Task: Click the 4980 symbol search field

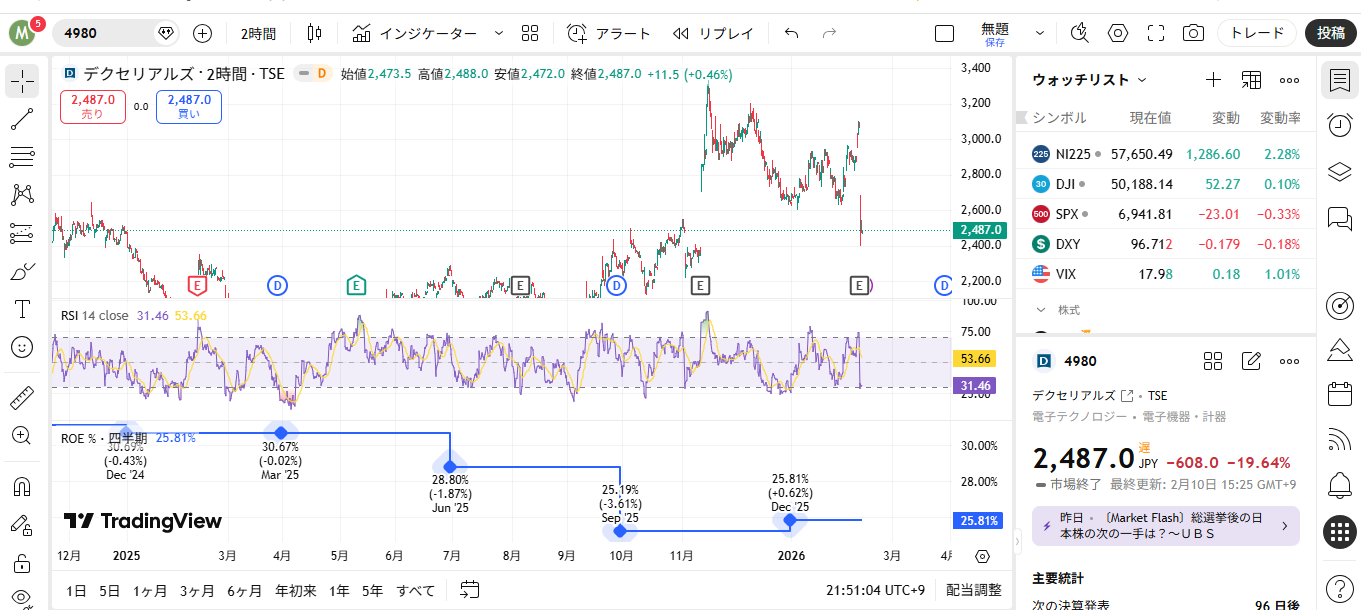Action: click(105, 33)
